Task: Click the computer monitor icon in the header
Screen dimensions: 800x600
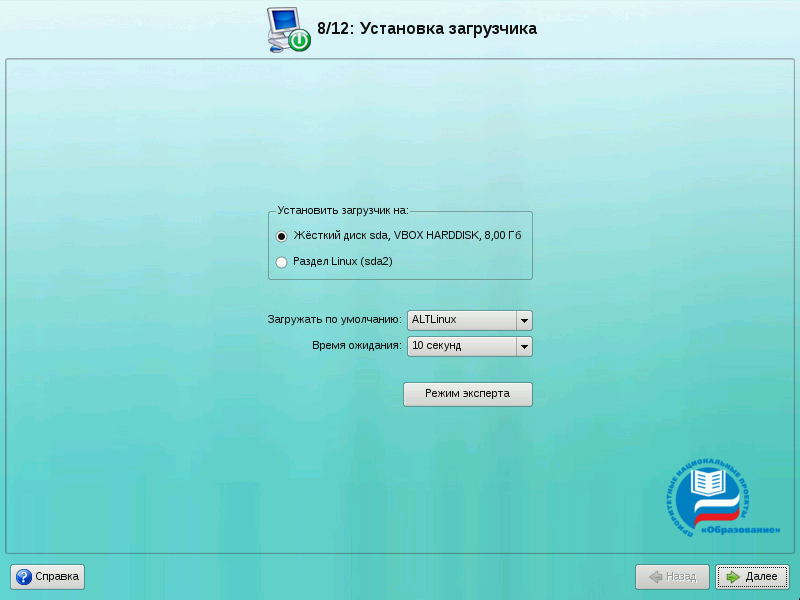Action: [283, 24]
